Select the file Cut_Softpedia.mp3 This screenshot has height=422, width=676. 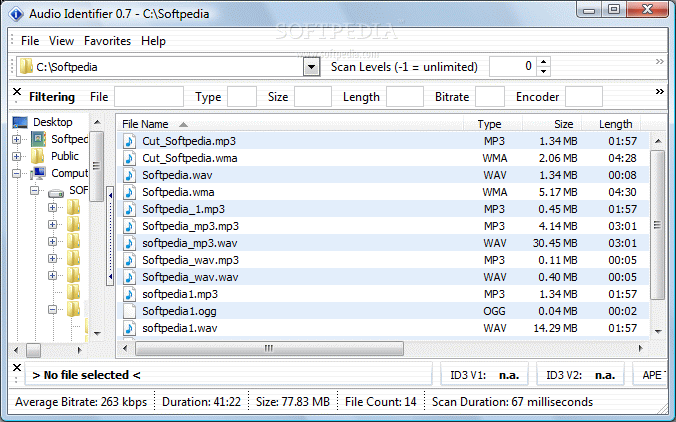[189, 141]
